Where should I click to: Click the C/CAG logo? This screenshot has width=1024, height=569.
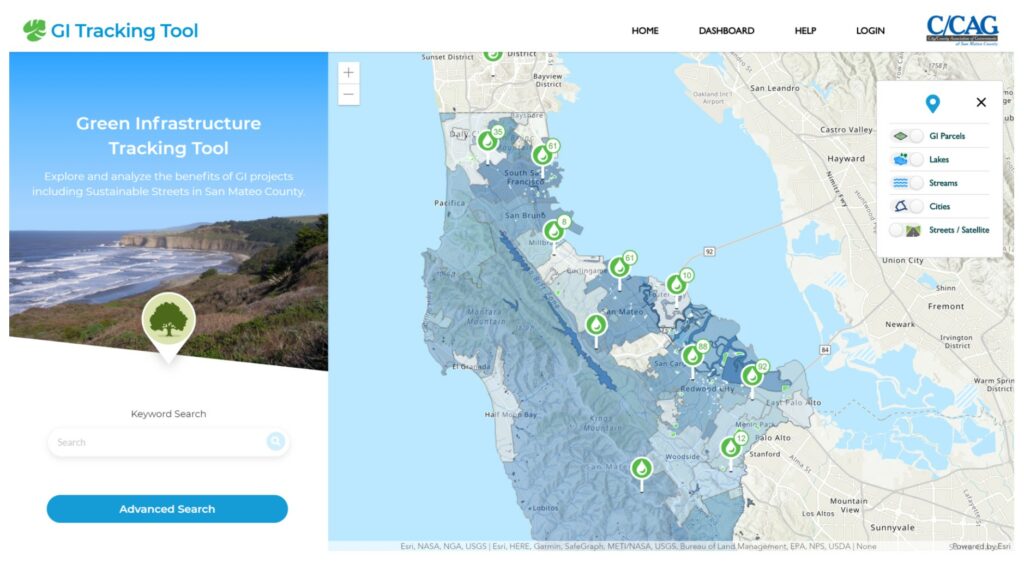pyautogui.click(x=963, y=29)
